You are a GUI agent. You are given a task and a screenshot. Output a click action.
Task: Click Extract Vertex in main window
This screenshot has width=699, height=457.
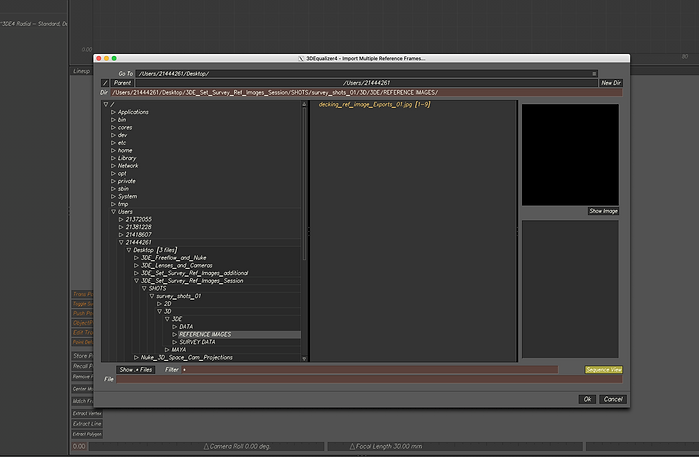(87, 413)
